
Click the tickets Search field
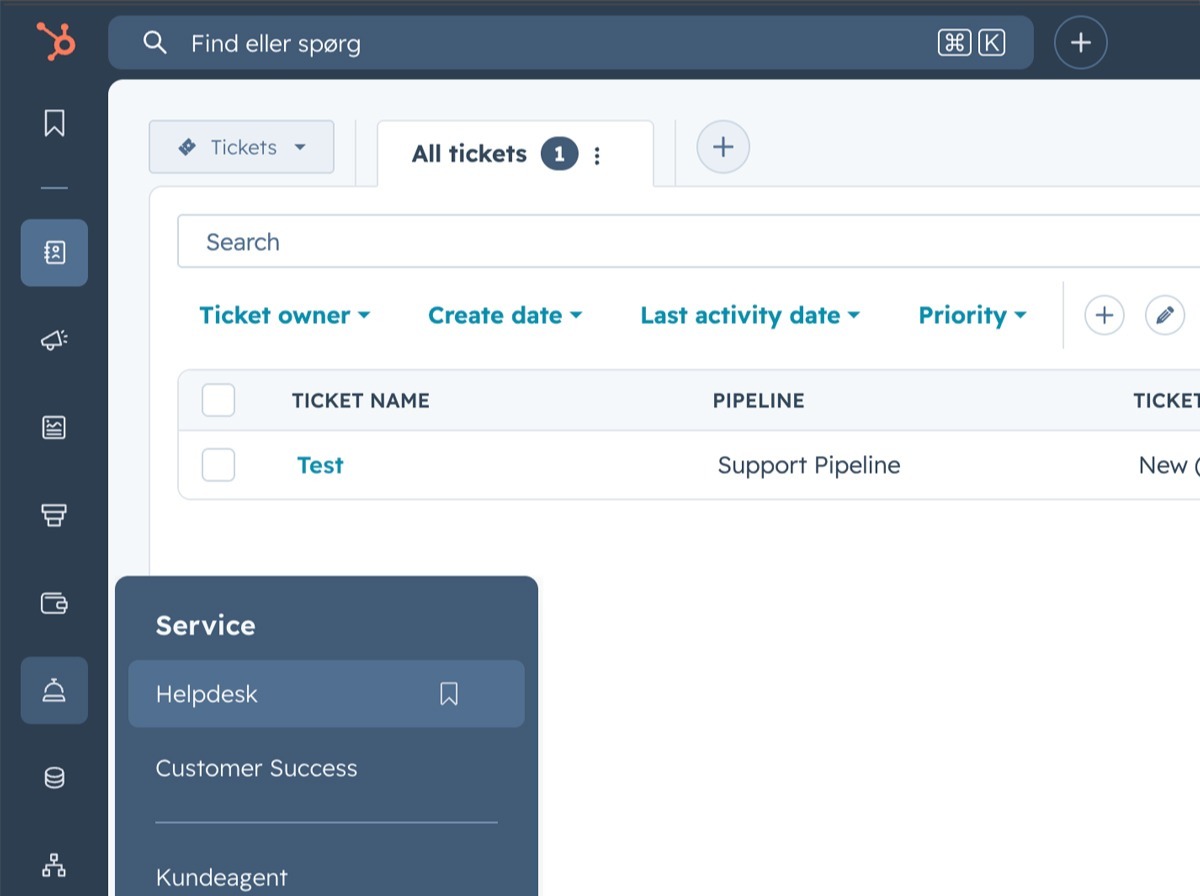tap(688, 242)
